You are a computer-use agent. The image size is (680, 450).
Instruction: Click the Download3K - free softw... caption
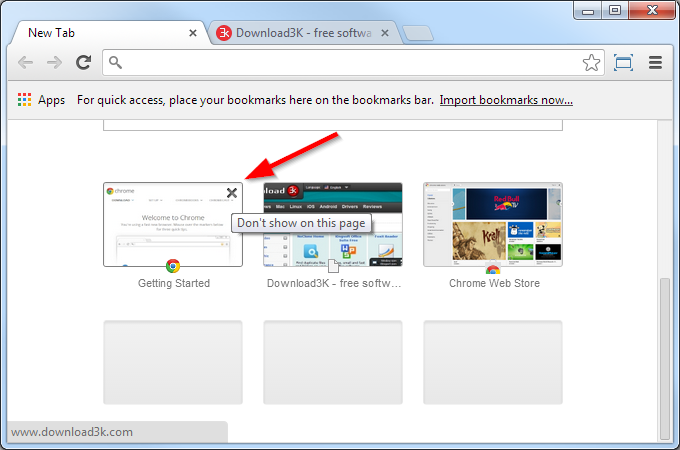pyautogui.click(x=334, y=283)
